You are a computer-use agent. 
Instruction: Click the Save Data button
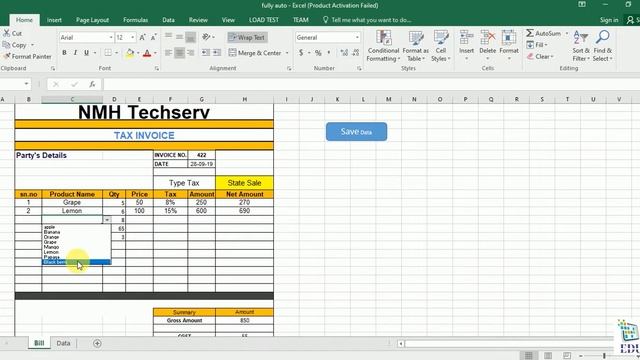(x=356, y=131)
